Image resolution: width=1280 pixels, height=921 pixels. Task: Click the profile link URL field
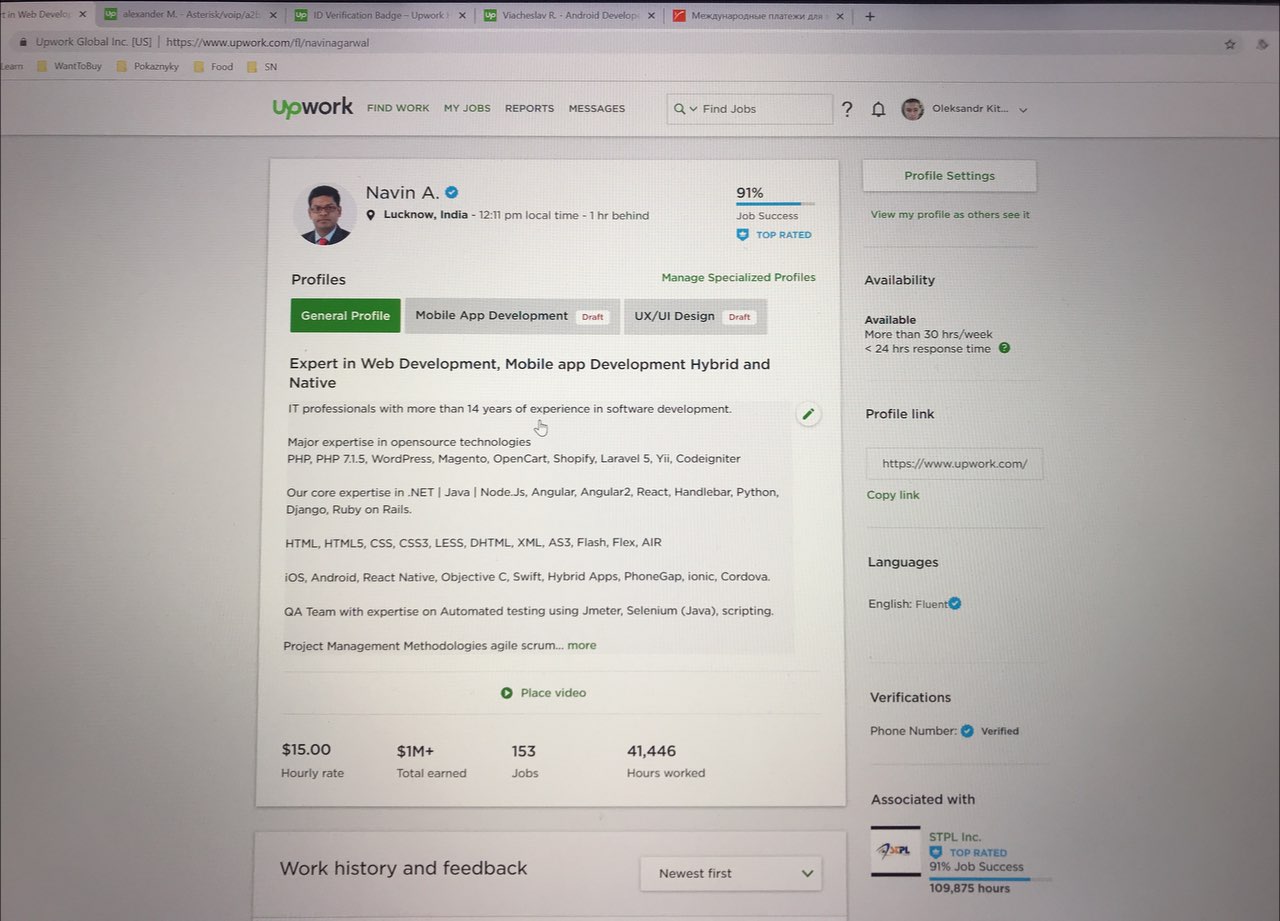[954, 464]
